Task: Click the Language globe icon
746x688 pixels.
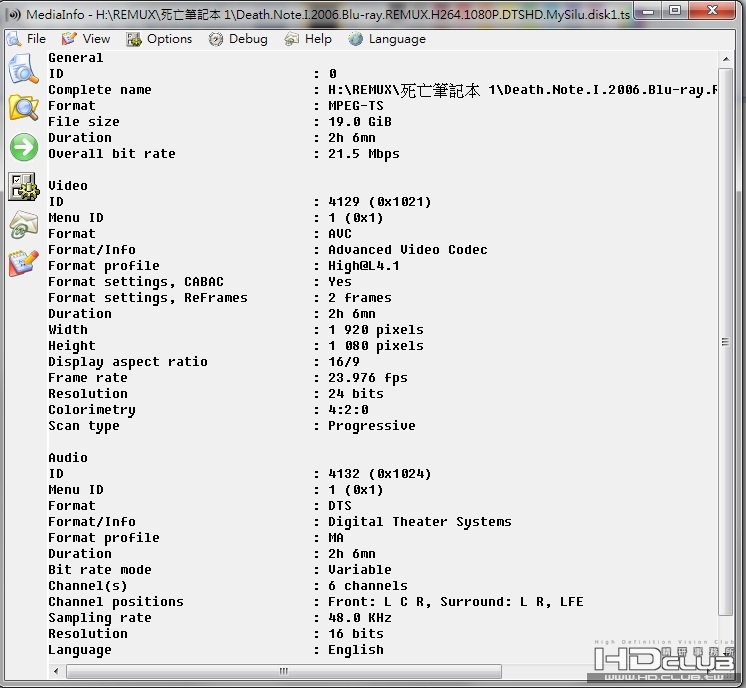Action: 355,39
